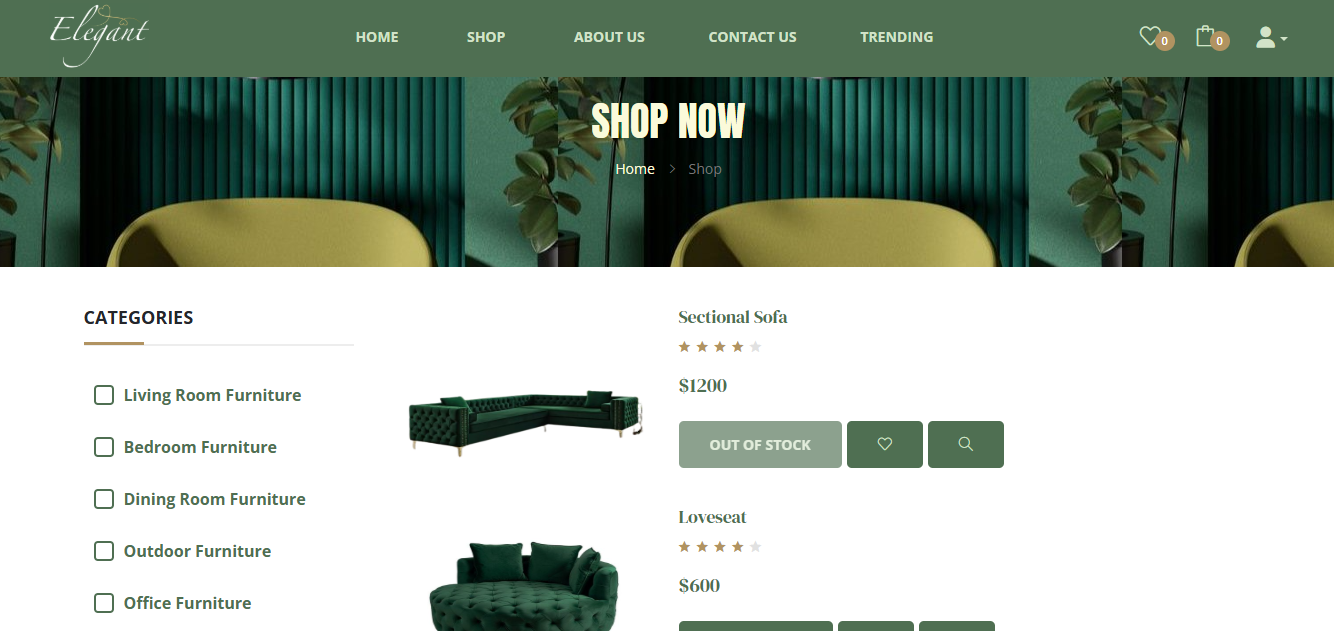Add Sectional Sofa to wishlist
This screenshot has width=1334, height=631.
click(885, 444)
